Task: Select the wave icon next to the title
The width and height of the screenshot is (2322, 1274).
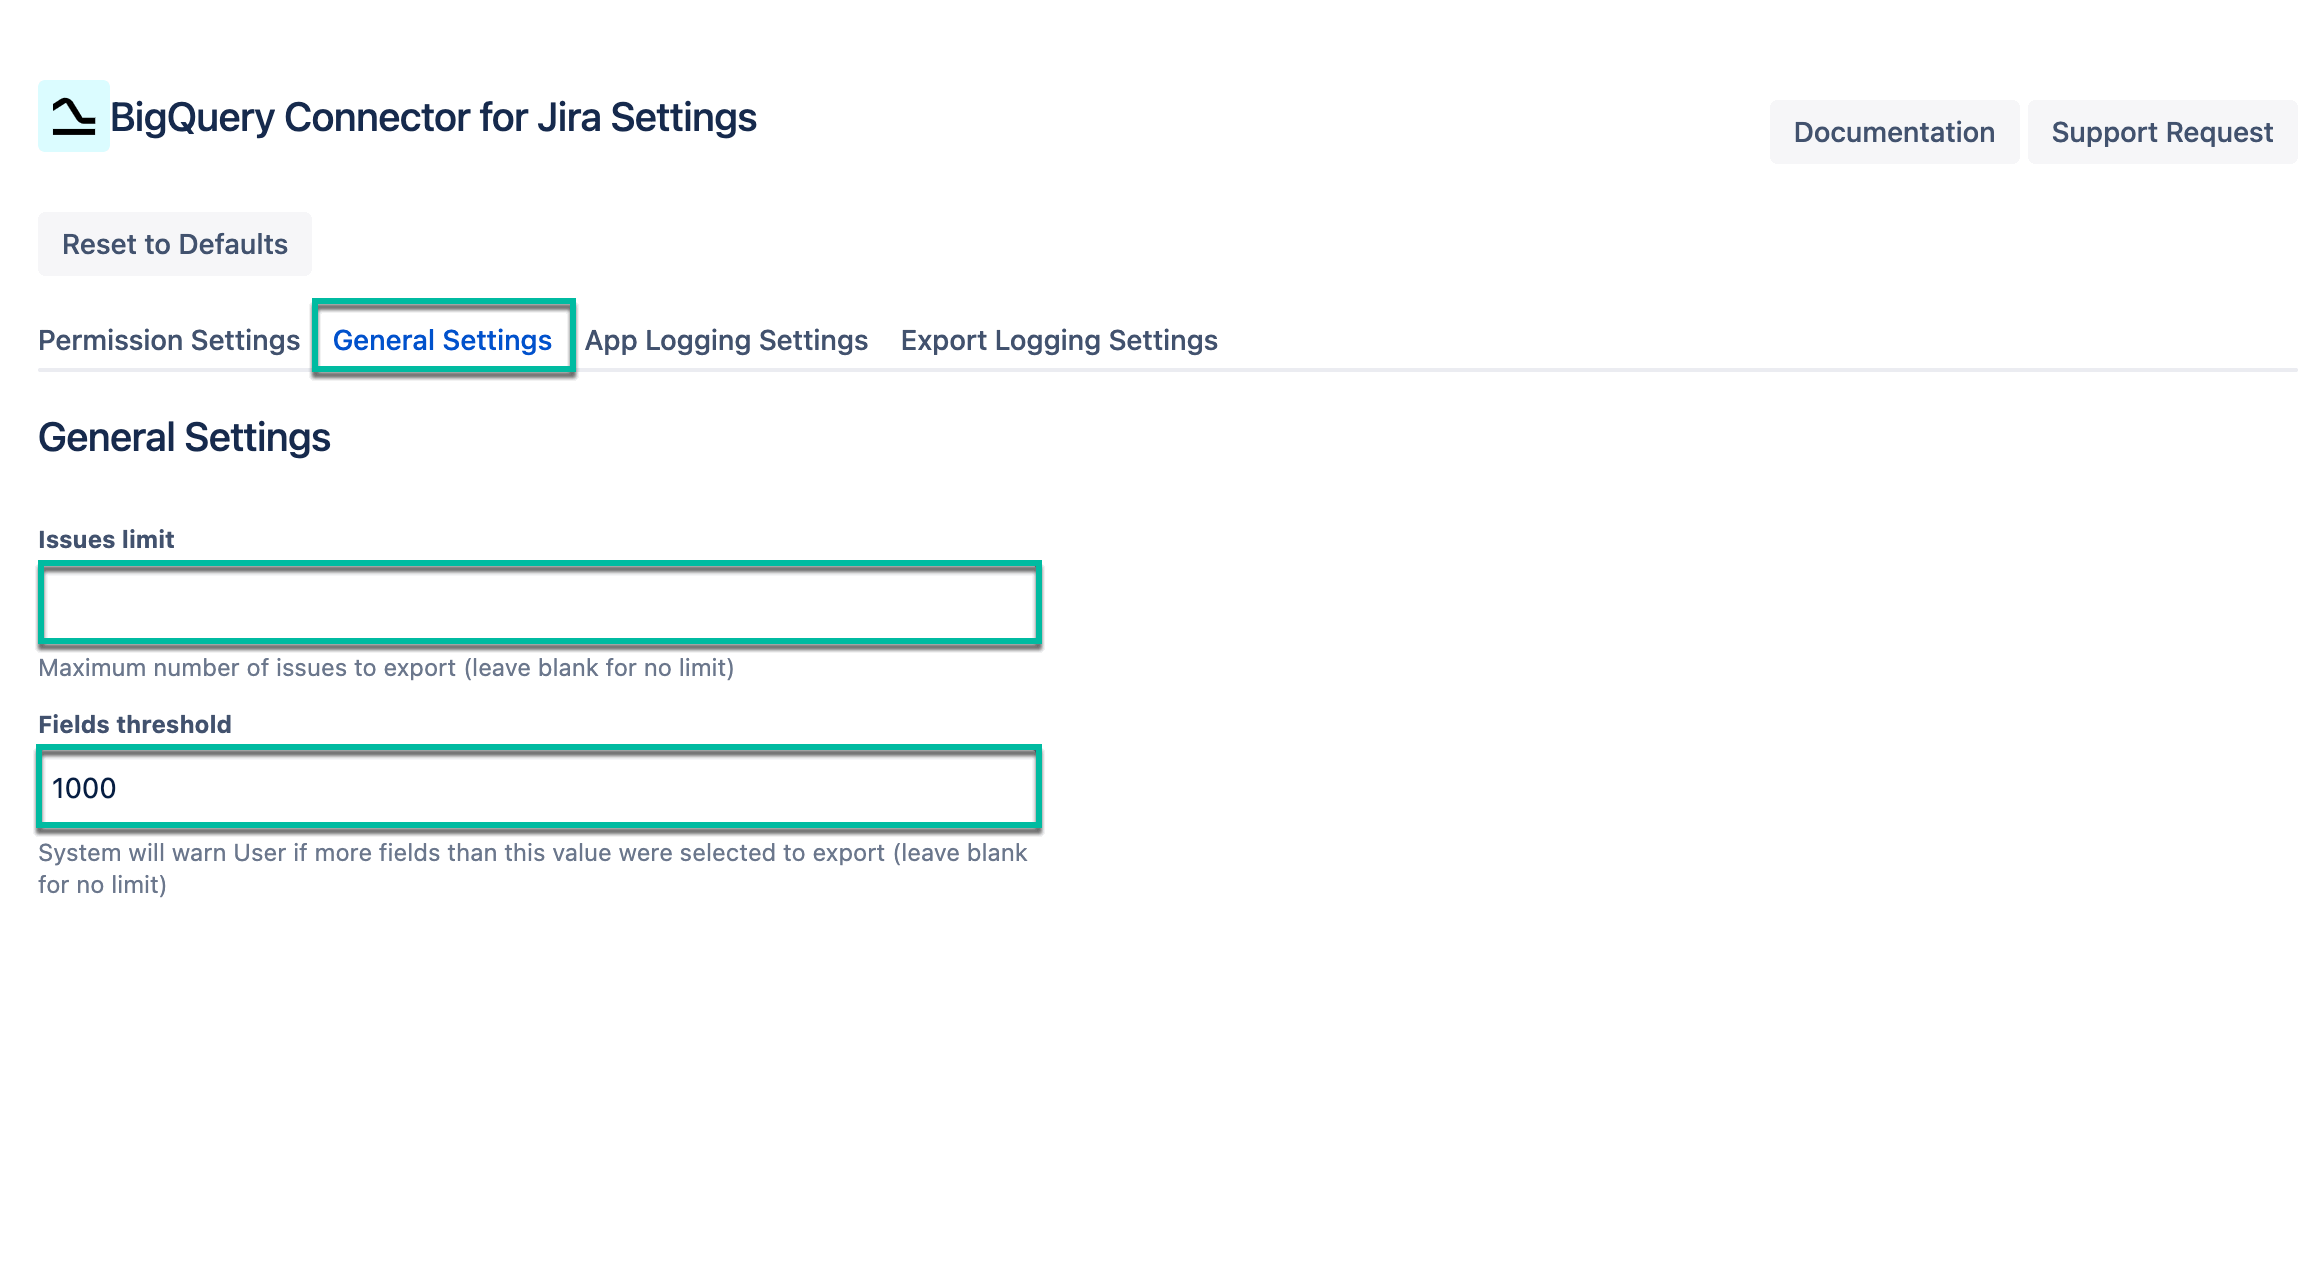Action: [x=72, y=117]
